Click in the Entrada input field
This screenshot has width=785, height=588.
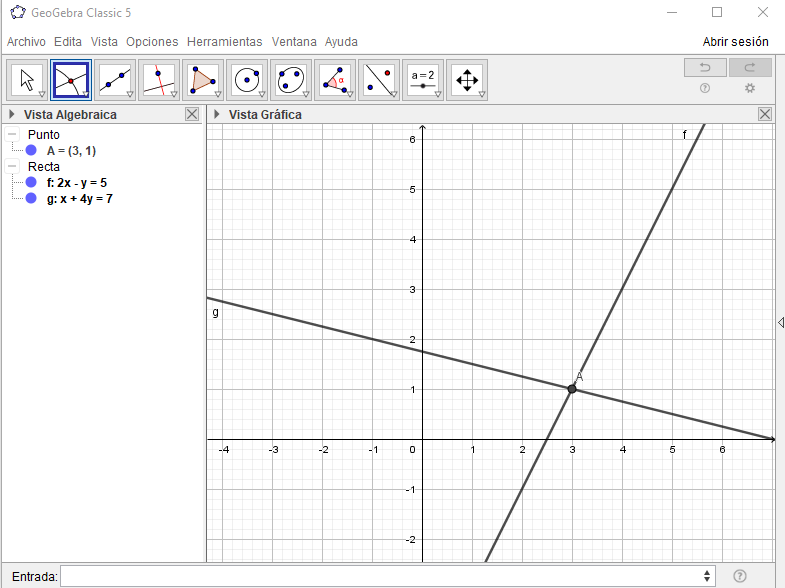coord(388,576)
